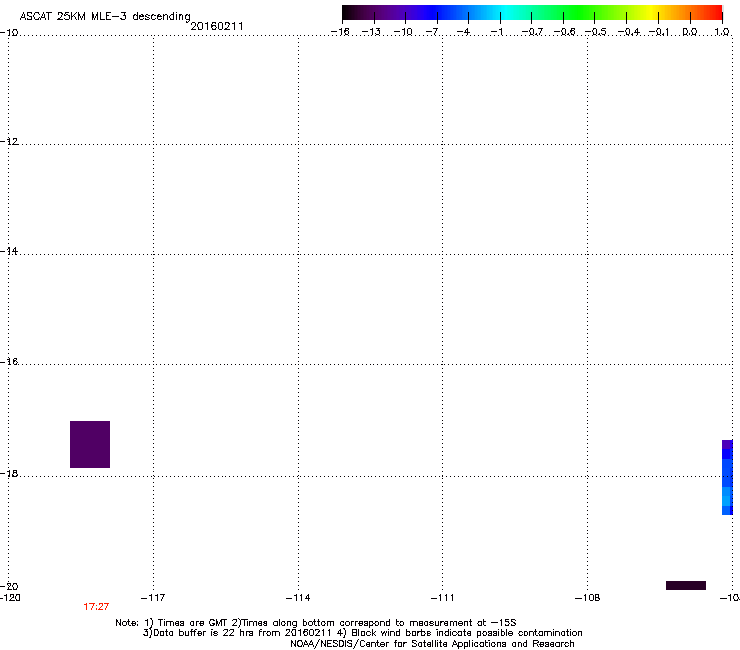Click the -0.5 color scale label
Screen dimensions: 740x650
tap(595, 32)
